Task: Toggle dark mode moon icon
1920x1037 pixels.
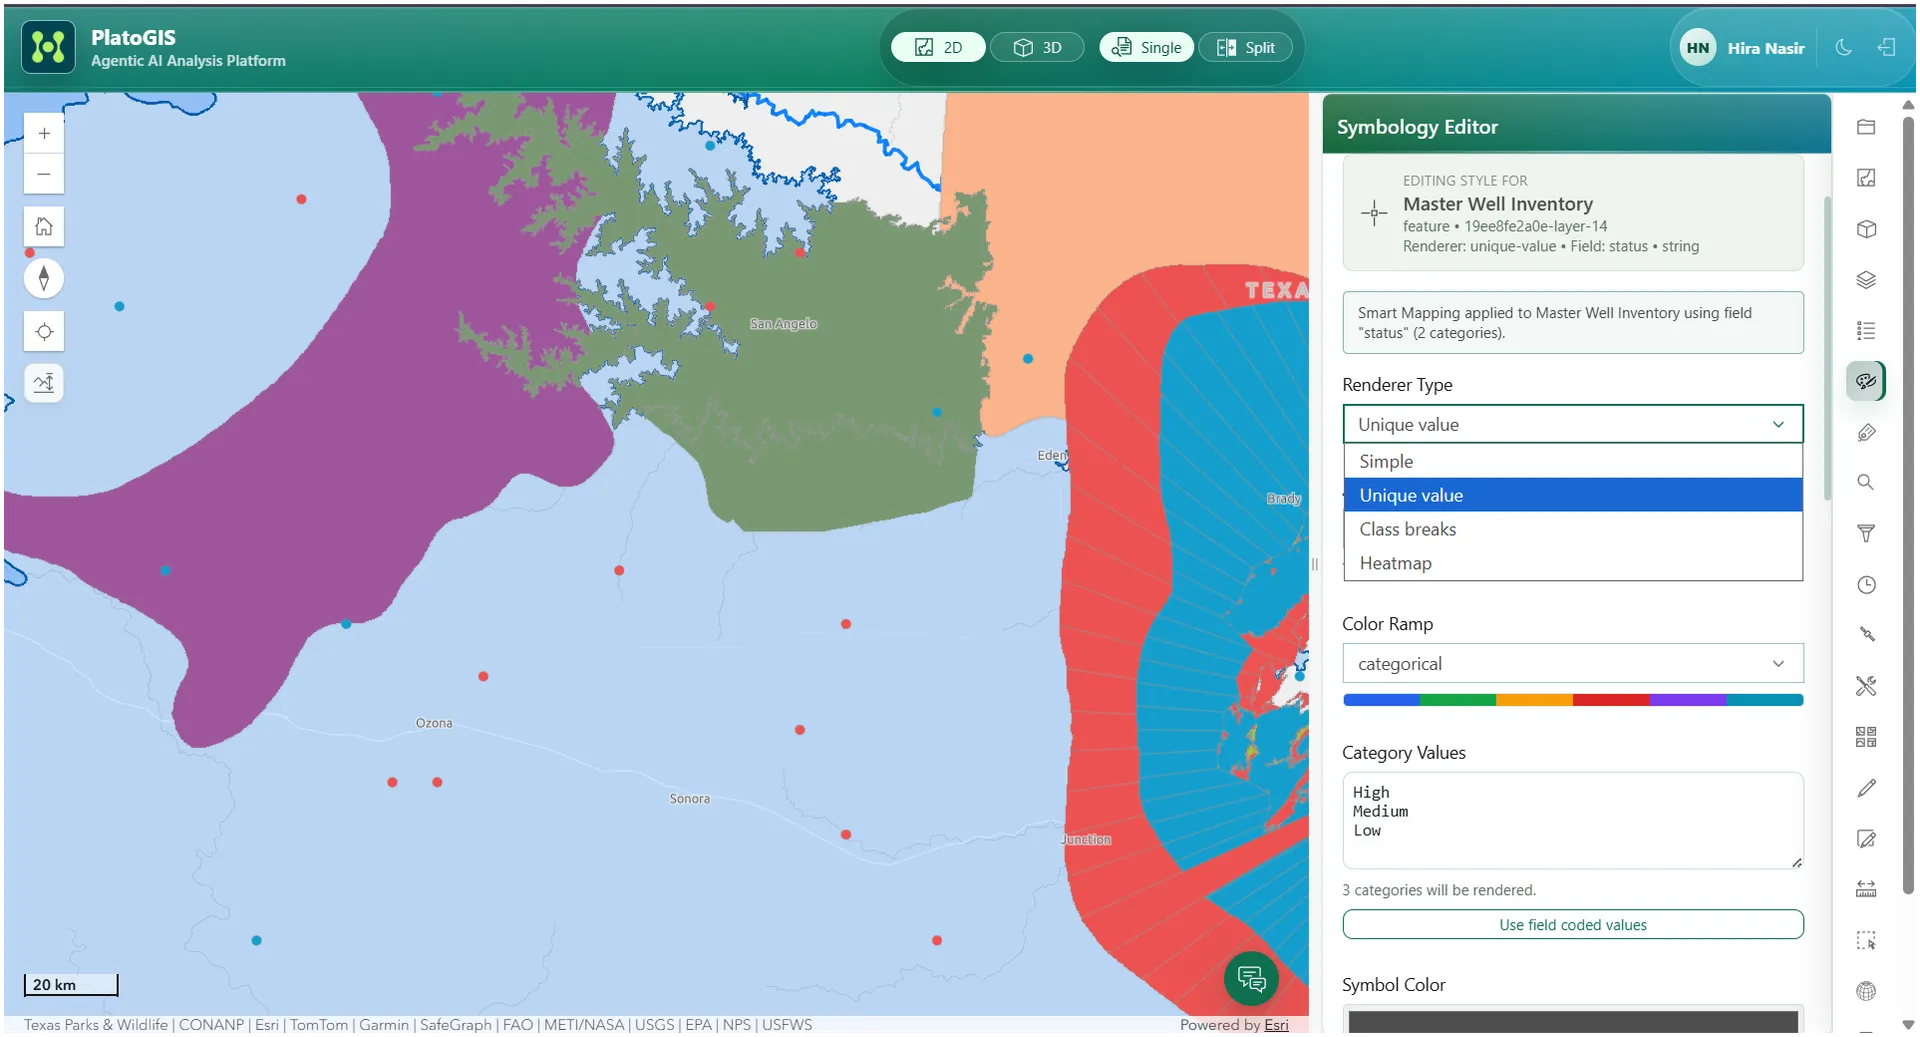Action: pyautogui.click(x=1843, y=48)
